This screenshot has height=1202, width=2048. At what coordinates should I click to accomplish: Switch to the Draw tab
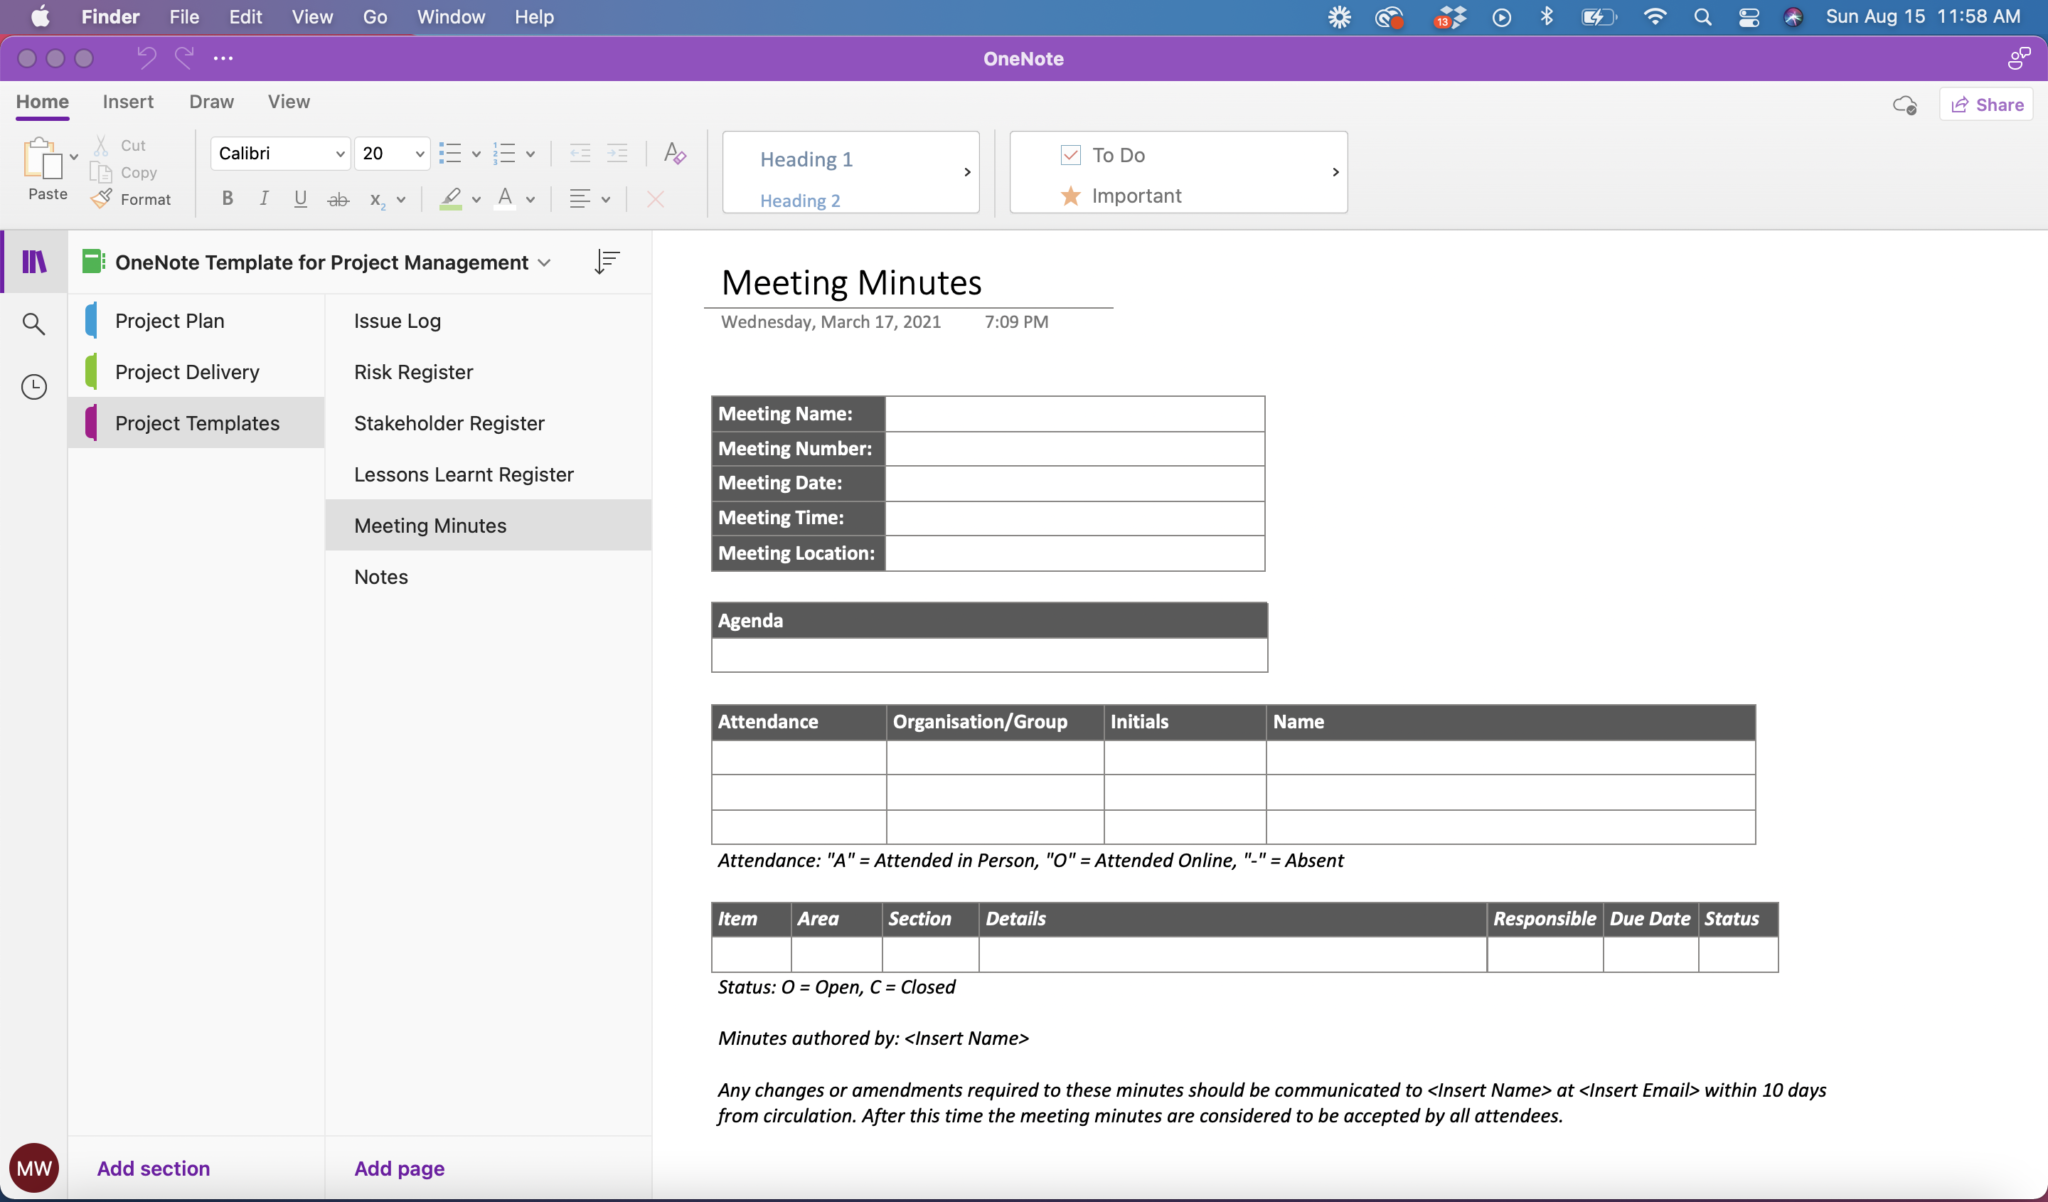coord(211,102)
